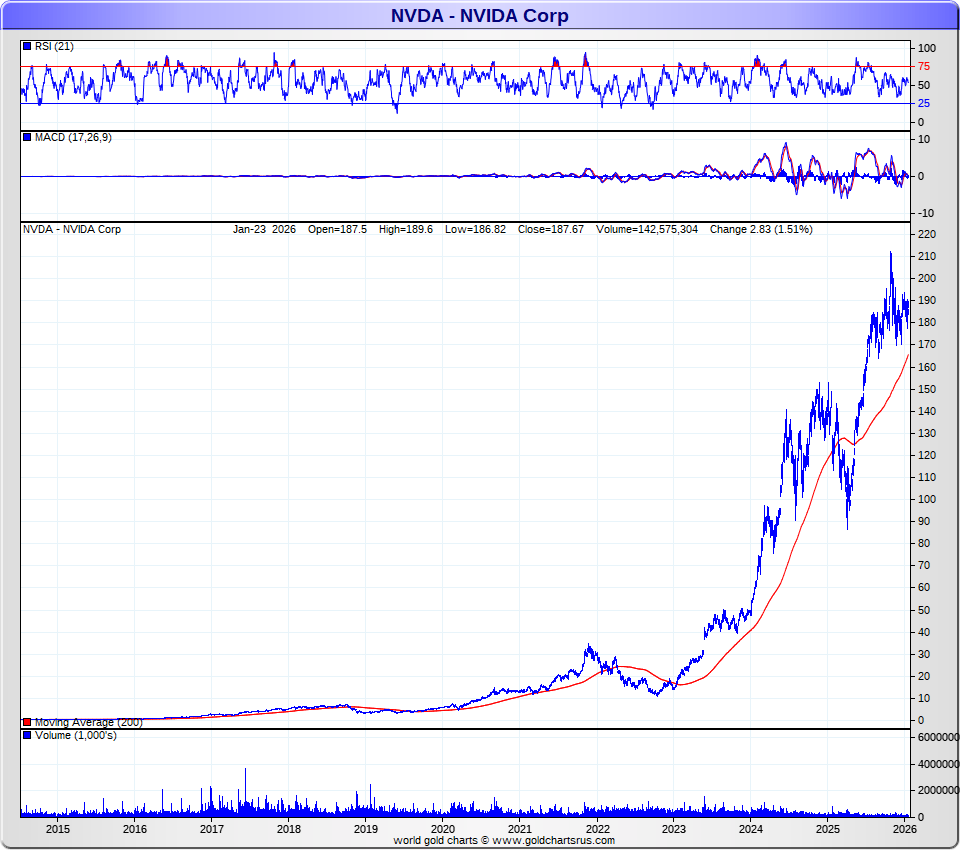Screen dimensions: 960x850
Task: Click the blue 25 RSI level label
Action: [x=924, y=103]
